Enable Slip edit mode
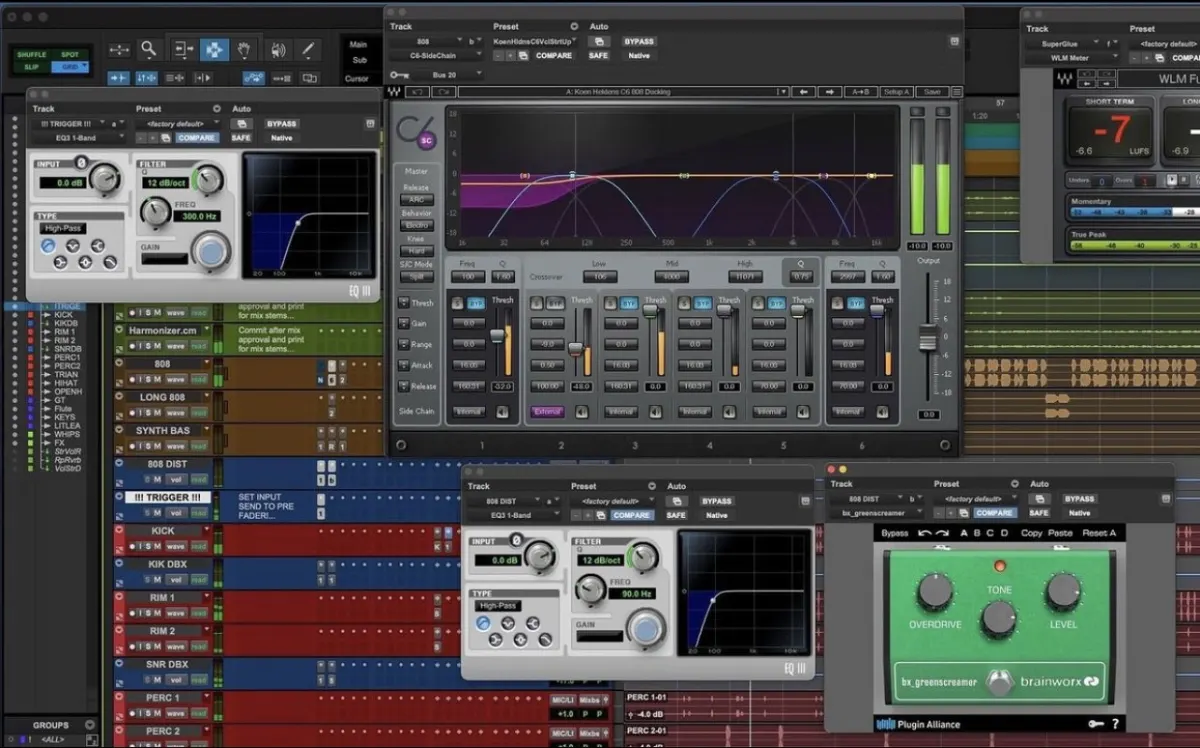Image resolution: width=1200 pixels, height=748 pixels. pos(31,66)
